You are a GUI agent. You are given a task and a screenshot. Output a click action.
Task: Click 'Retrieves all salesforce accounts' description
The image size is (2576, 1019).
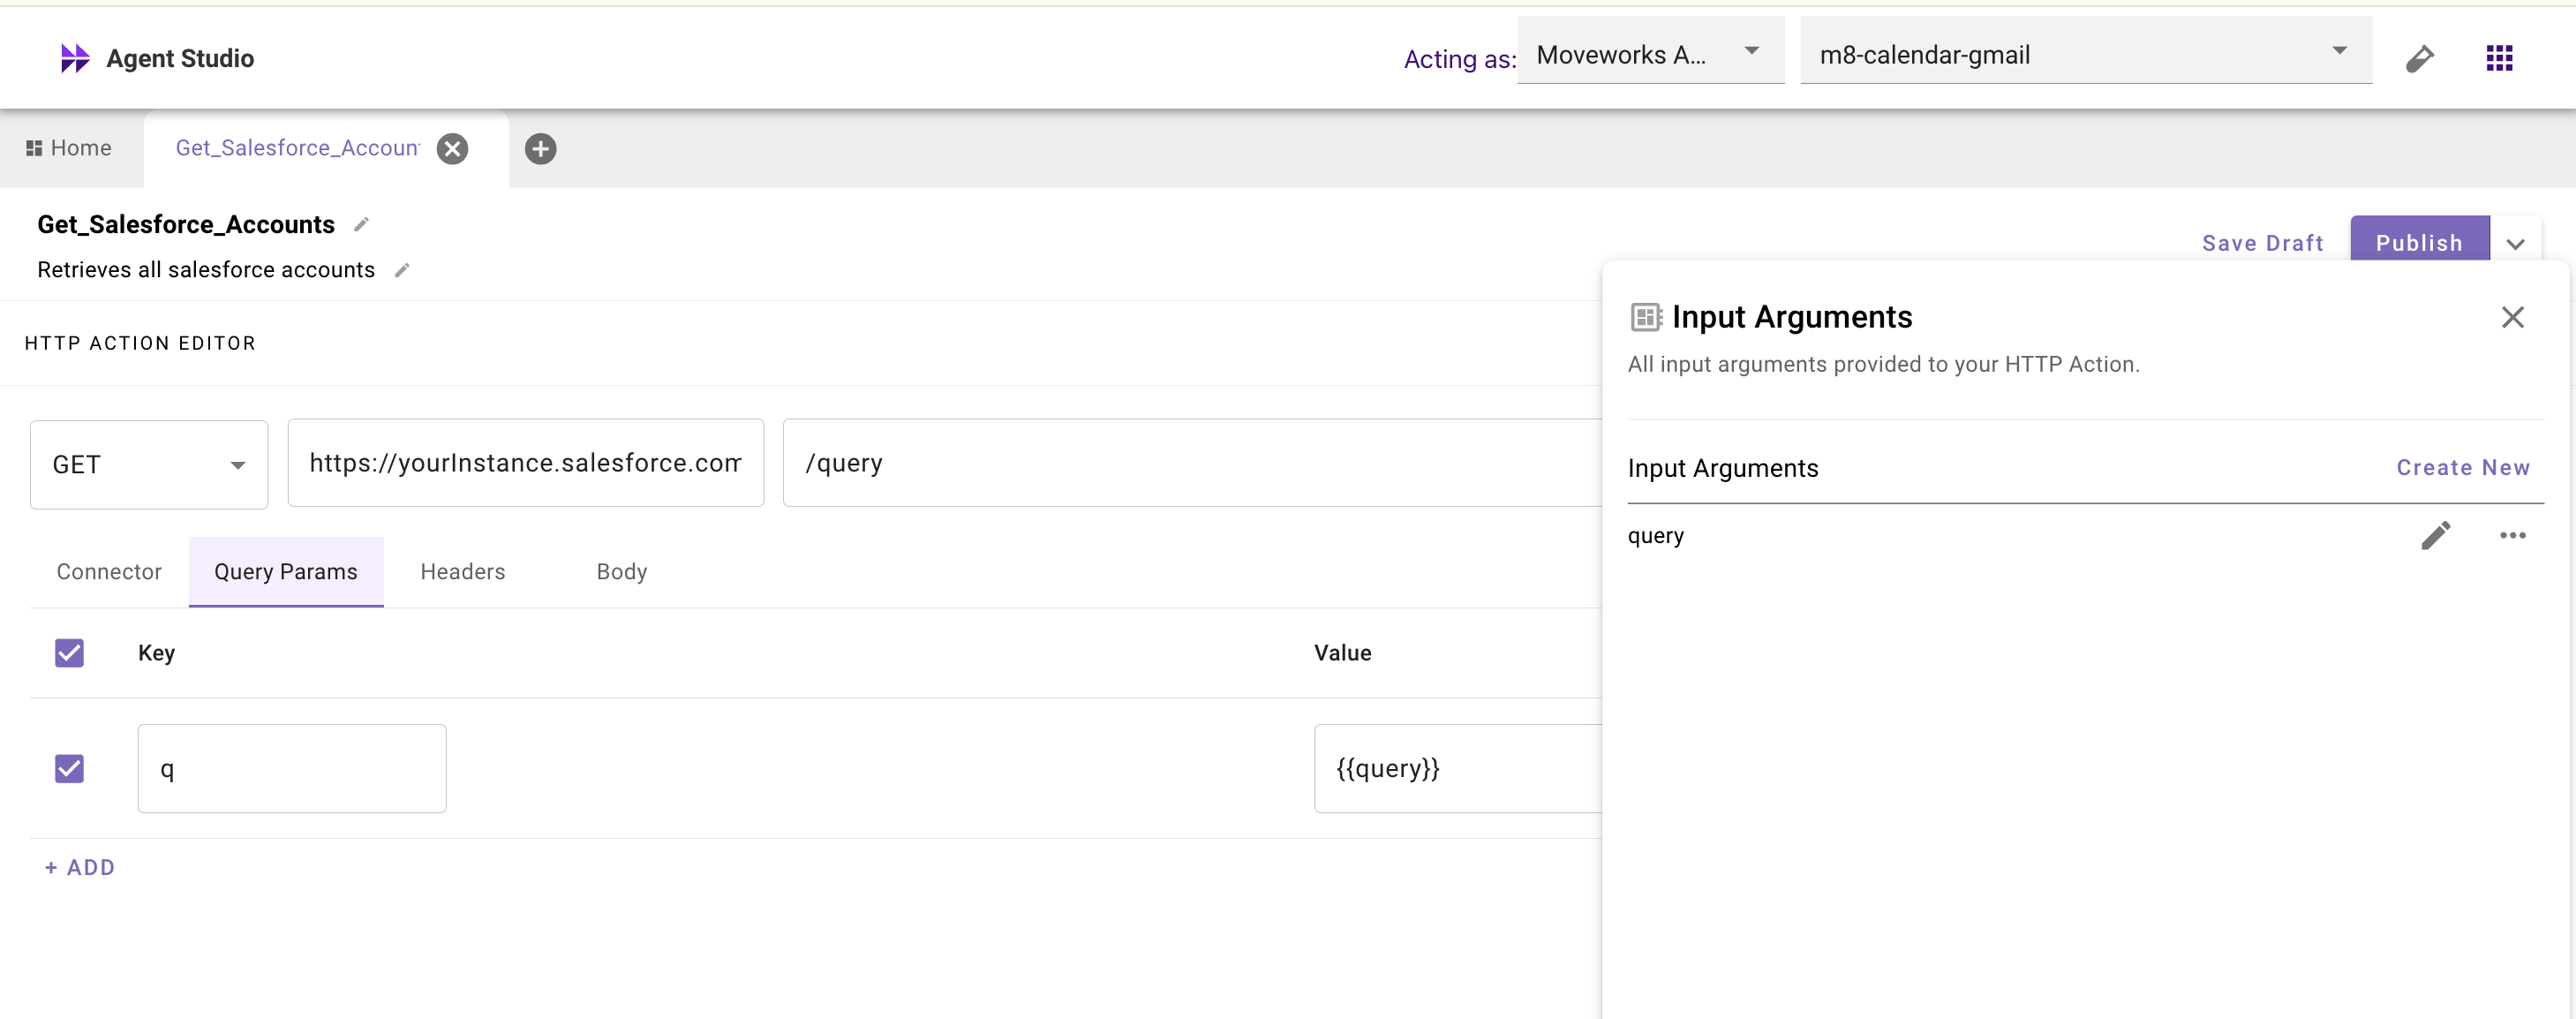click(206, 270)
